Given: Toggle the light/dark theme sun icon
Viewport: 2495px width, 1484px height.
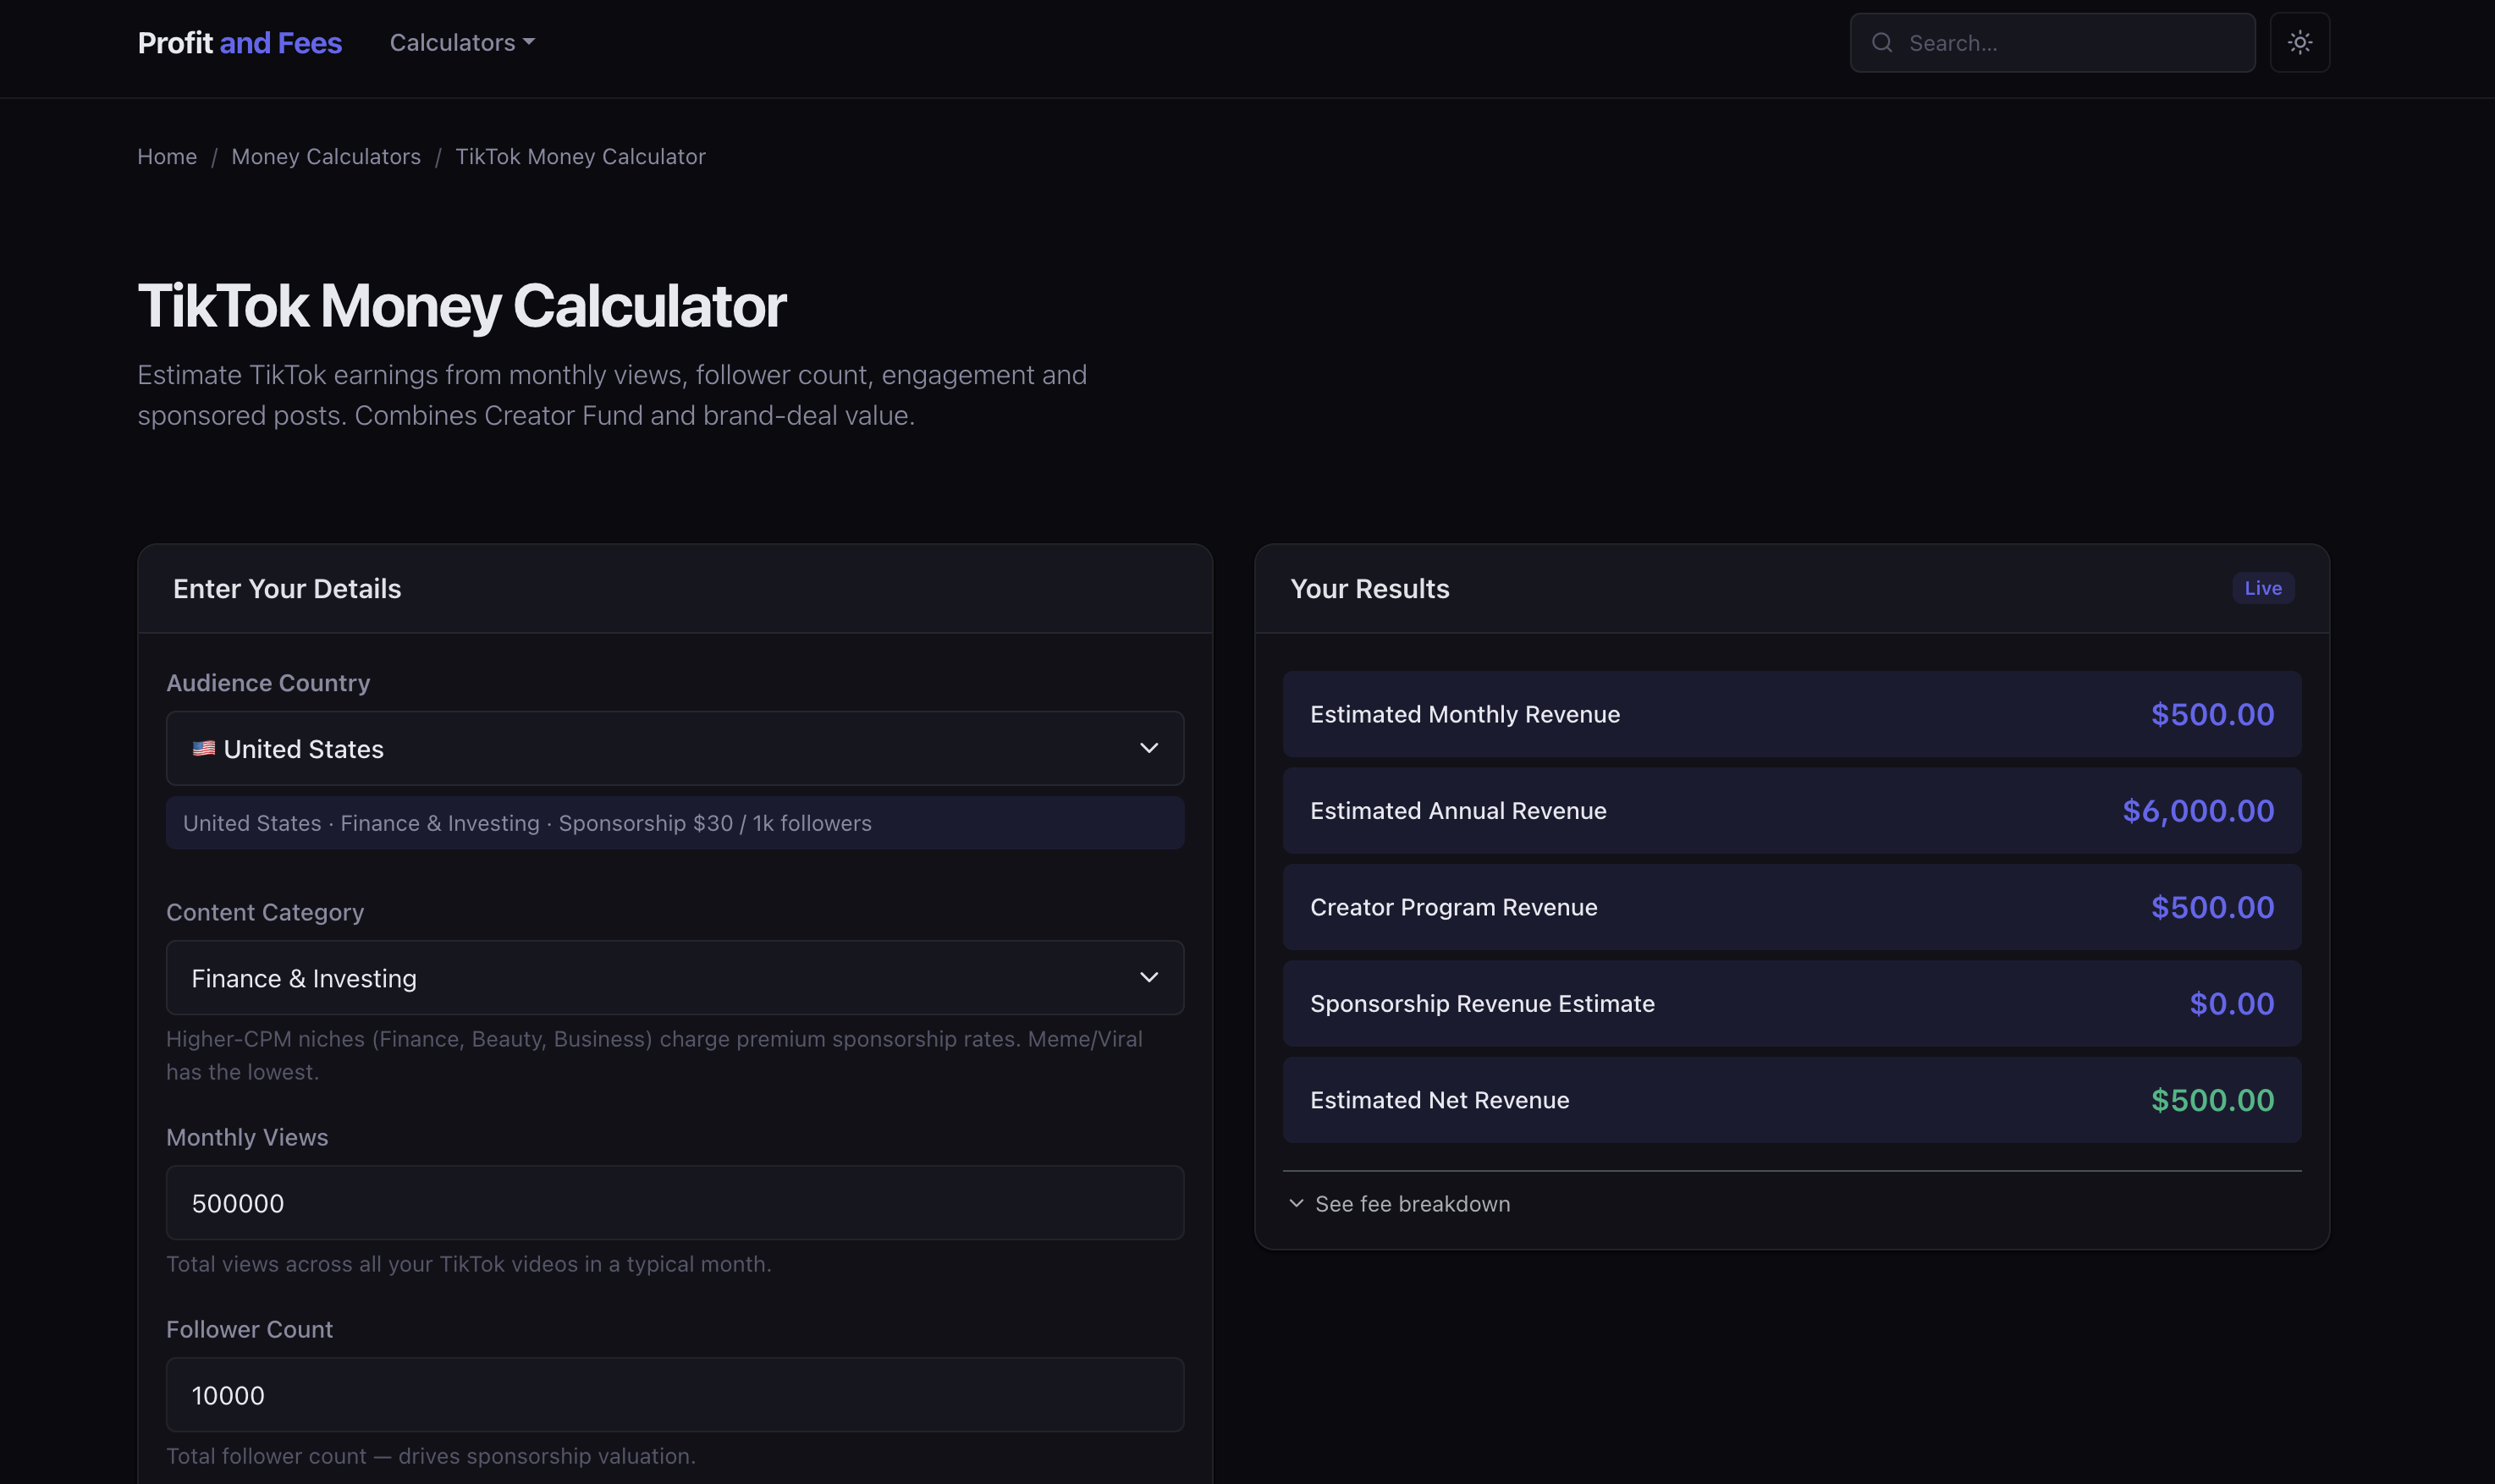Looking at the screenshot, I should [x=2299, y=42].
